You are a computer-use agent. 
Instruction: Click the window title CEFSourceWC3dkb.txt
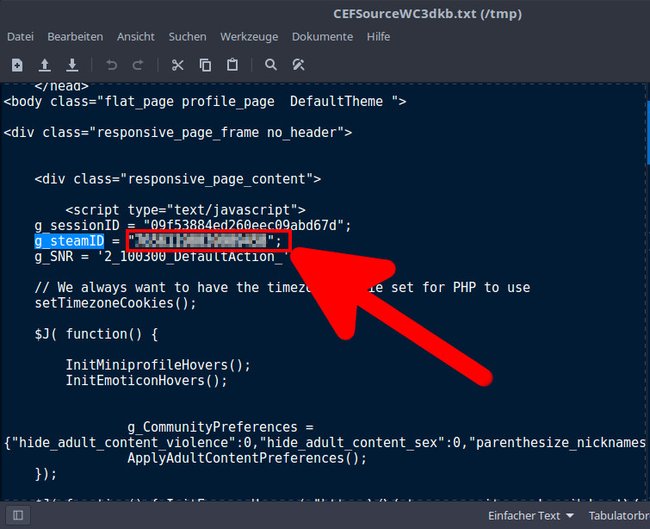tap(427, 14)
